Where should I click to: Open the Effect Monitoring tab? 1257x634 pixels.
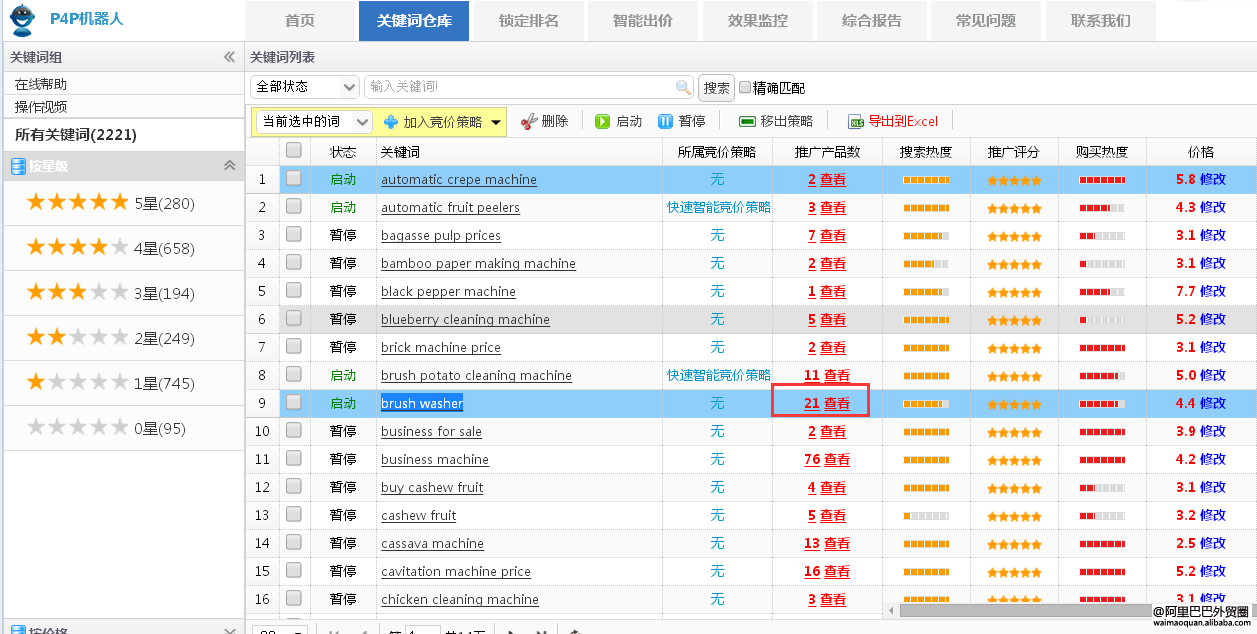point(757,21)
